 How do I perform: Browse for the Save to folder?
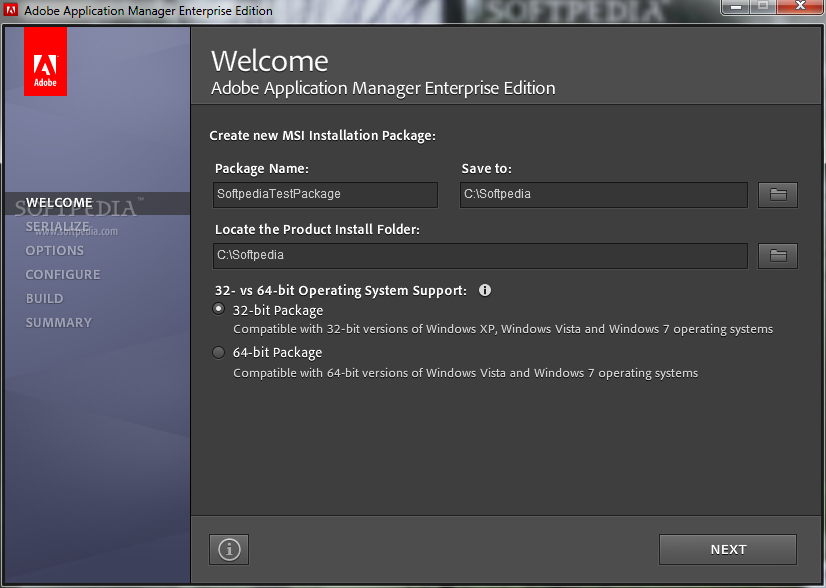(778, 194)
